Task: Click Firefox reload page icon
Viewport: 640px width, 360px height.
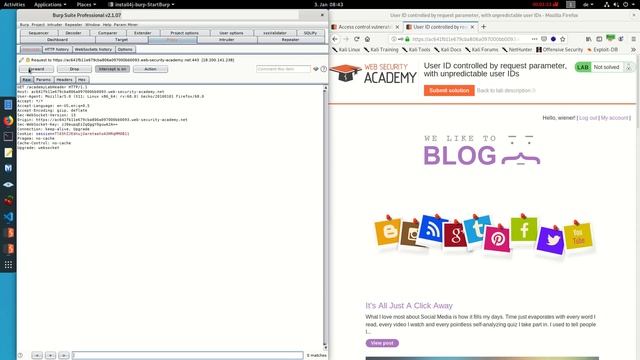Action: [x=357, y=39]
